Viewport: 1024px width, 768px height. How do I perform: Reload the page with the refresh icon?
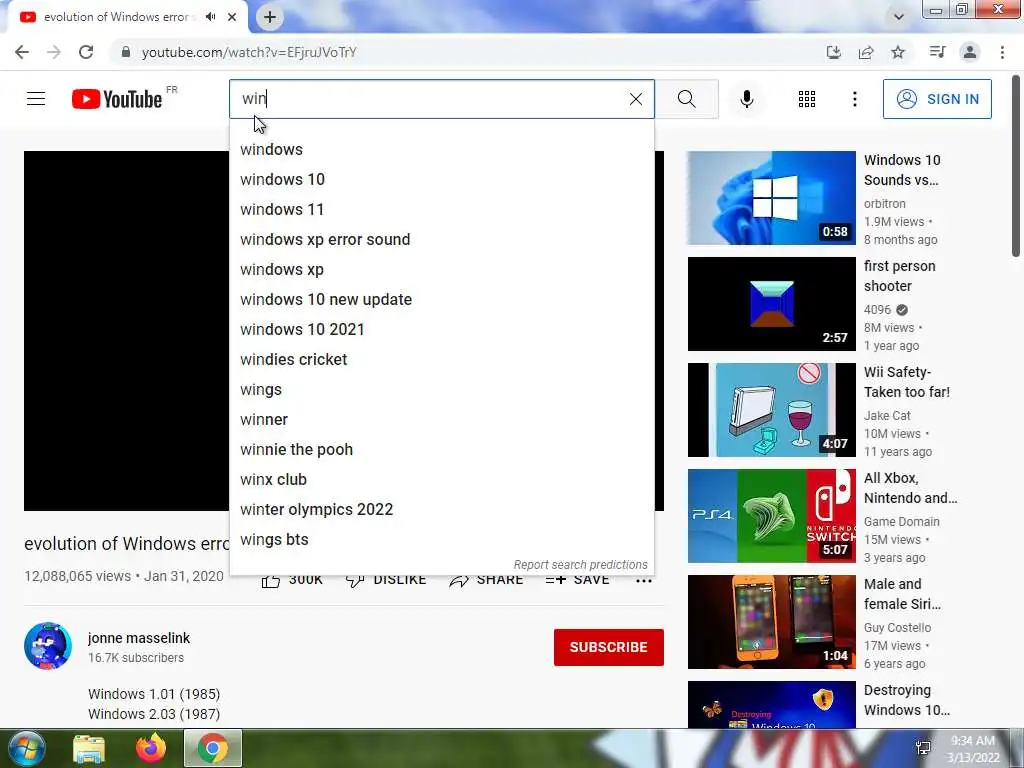pyautogui.click(x=86, y=52)
